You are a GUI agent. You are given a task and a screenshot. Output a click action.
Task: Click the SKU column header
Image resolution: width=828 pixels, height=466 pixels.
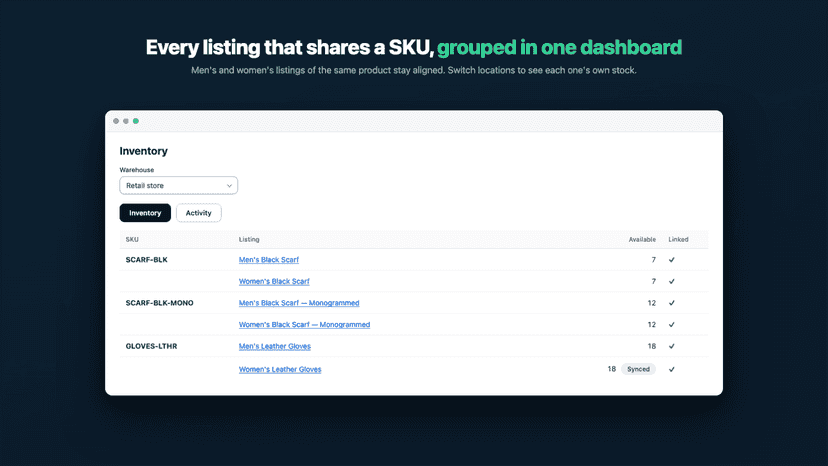(x=132, y=239)
